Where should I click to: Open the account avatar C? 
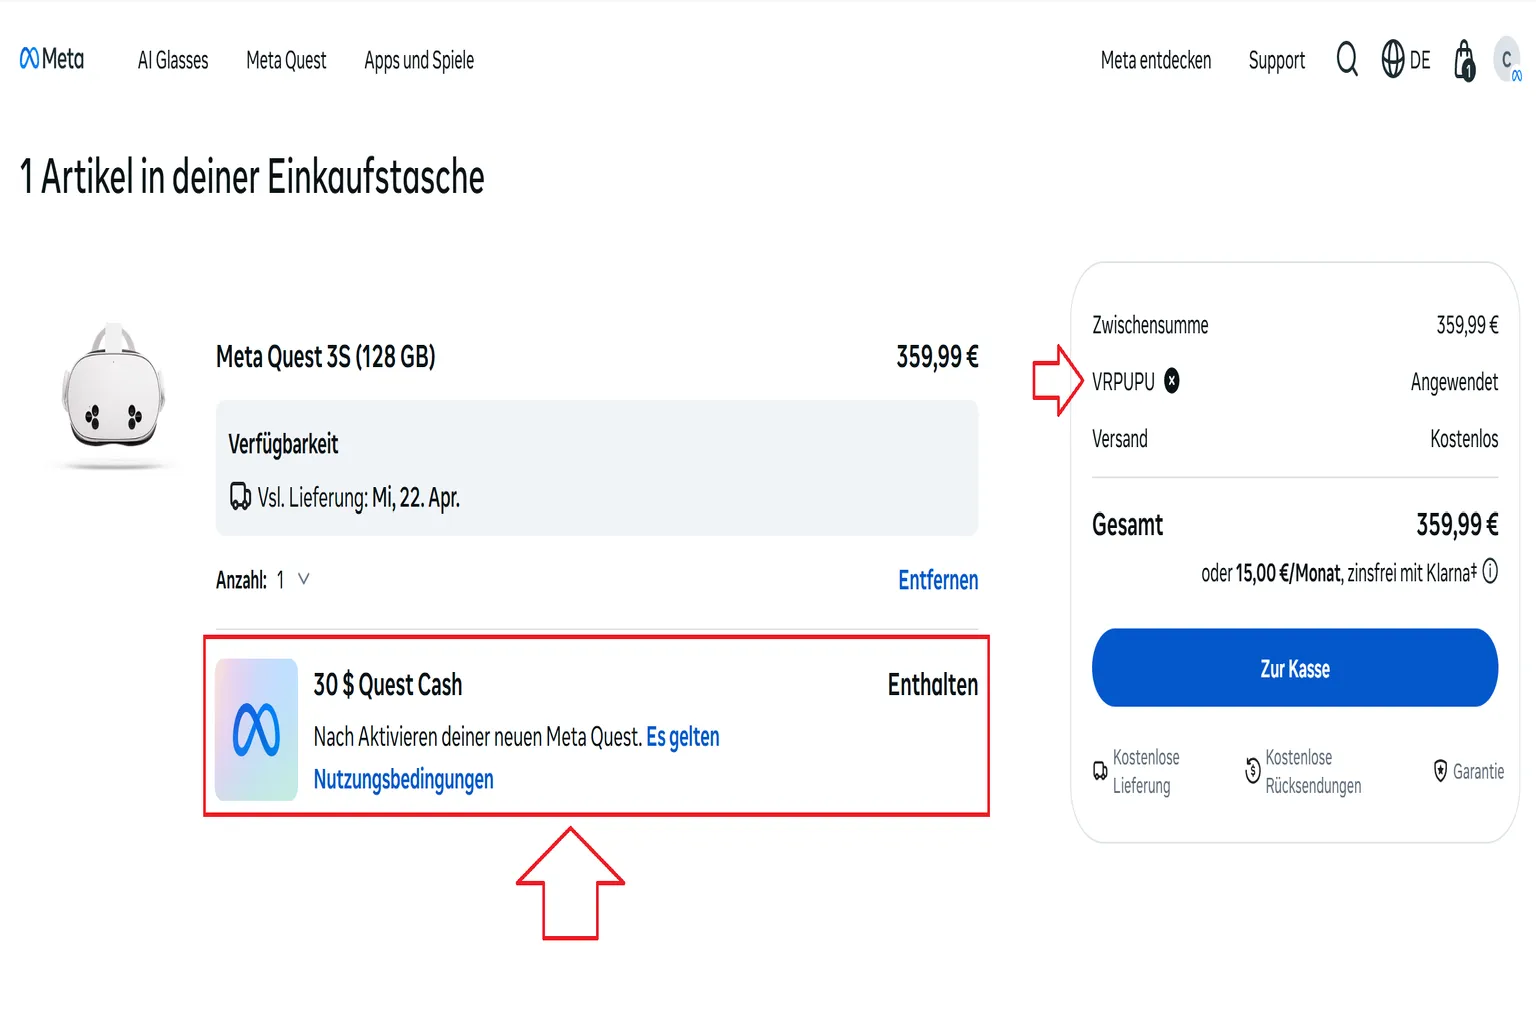tap(1507, 60)
